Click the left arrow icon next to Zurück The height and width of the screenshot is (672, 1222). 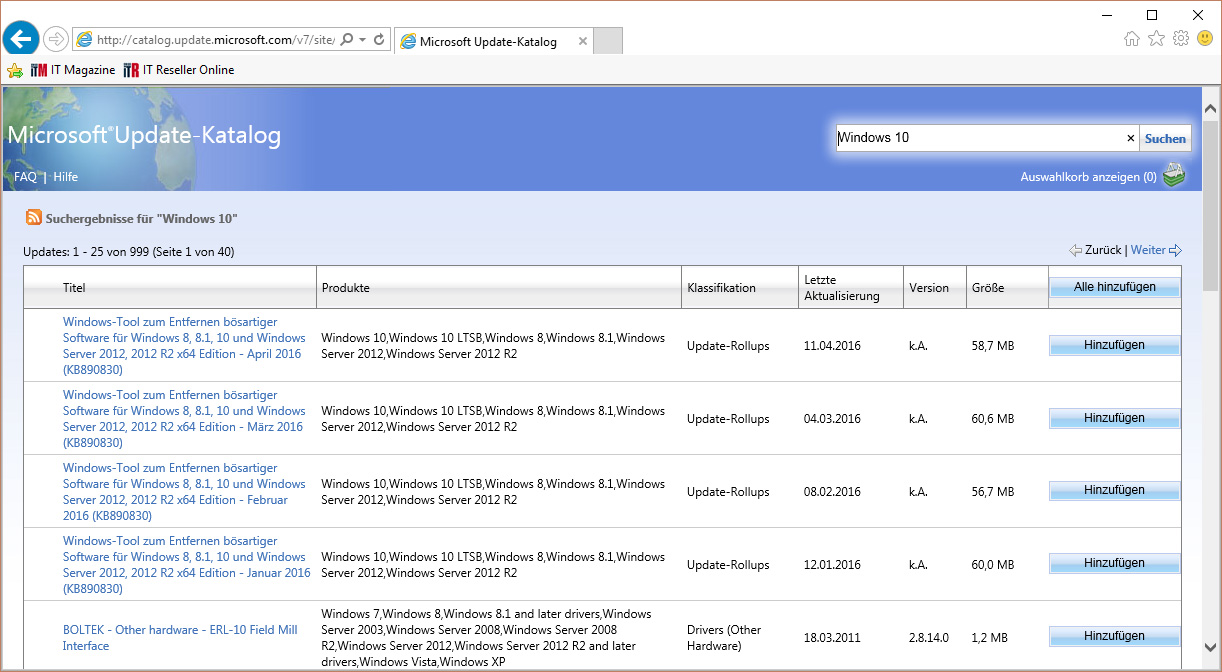[1075, 250]
